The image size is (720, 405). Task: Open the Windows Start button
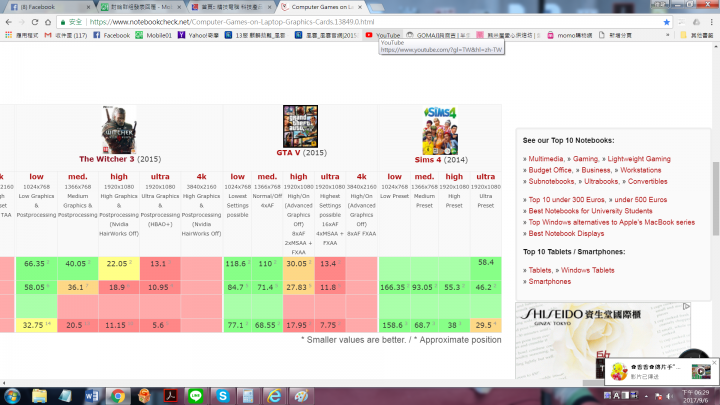[x=12, y=396]
